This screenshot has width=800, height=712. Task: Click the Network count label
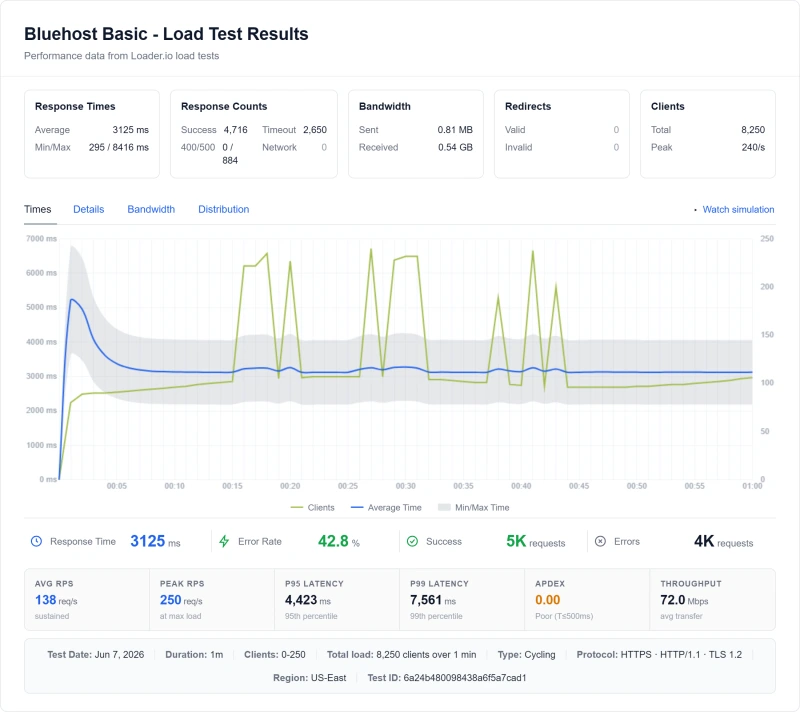point(279,147)
